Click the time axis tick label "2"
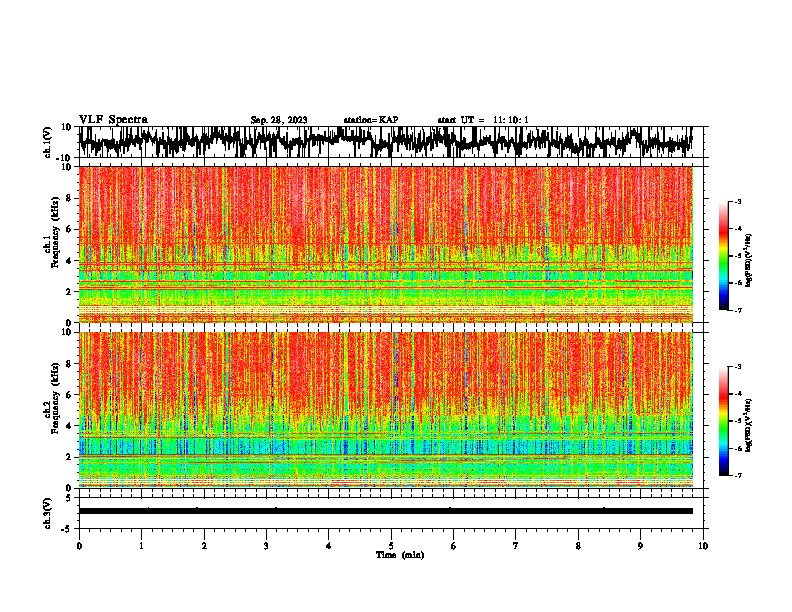This screenshot has height=612, width=792. 204,546
